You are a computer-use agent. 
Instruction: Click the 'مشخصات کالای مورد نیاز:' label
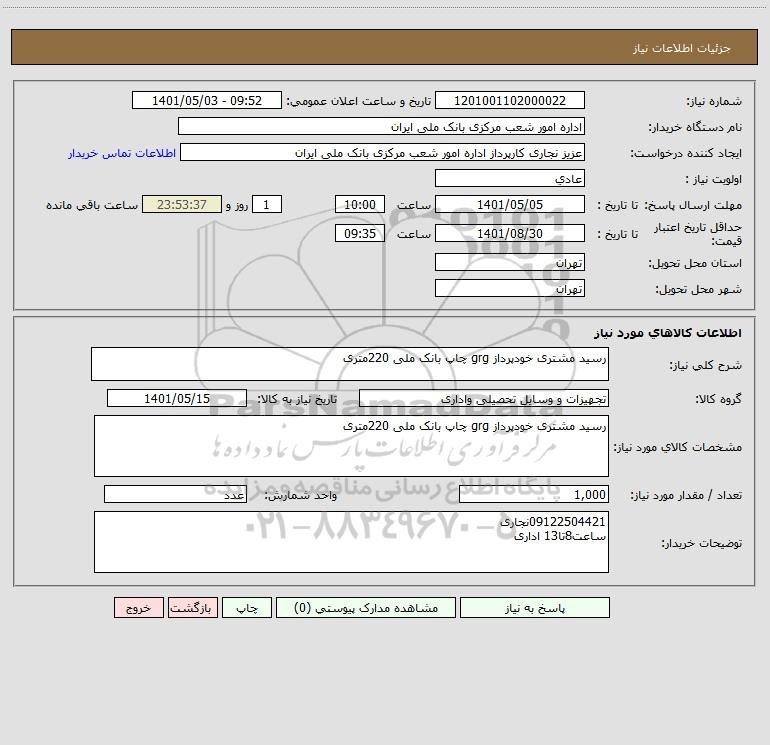[678, 447]
